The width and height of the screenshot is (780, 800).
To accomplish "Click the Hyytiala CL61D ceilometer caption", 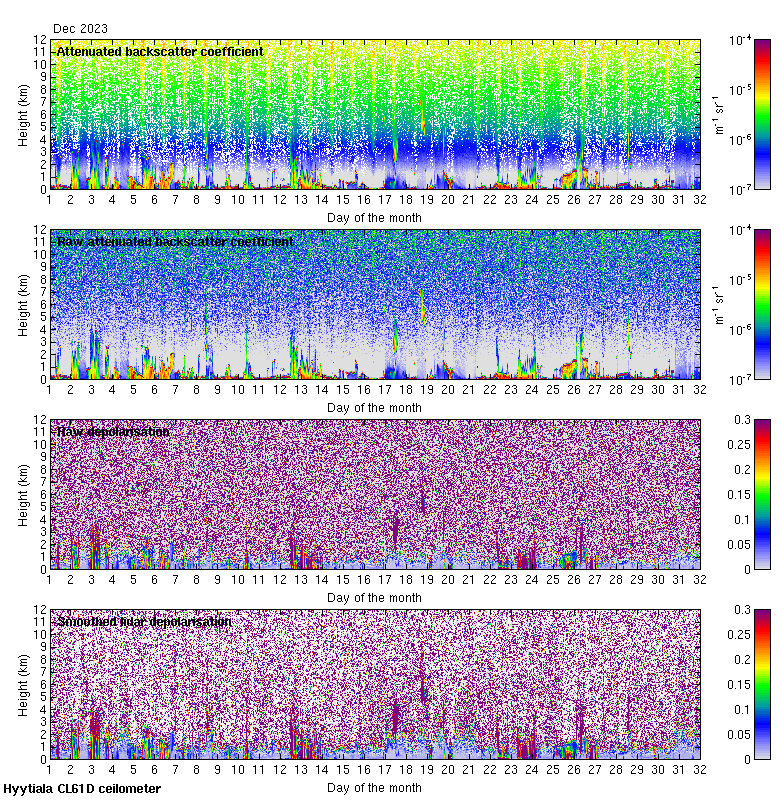I will click(x=82, y=789).
